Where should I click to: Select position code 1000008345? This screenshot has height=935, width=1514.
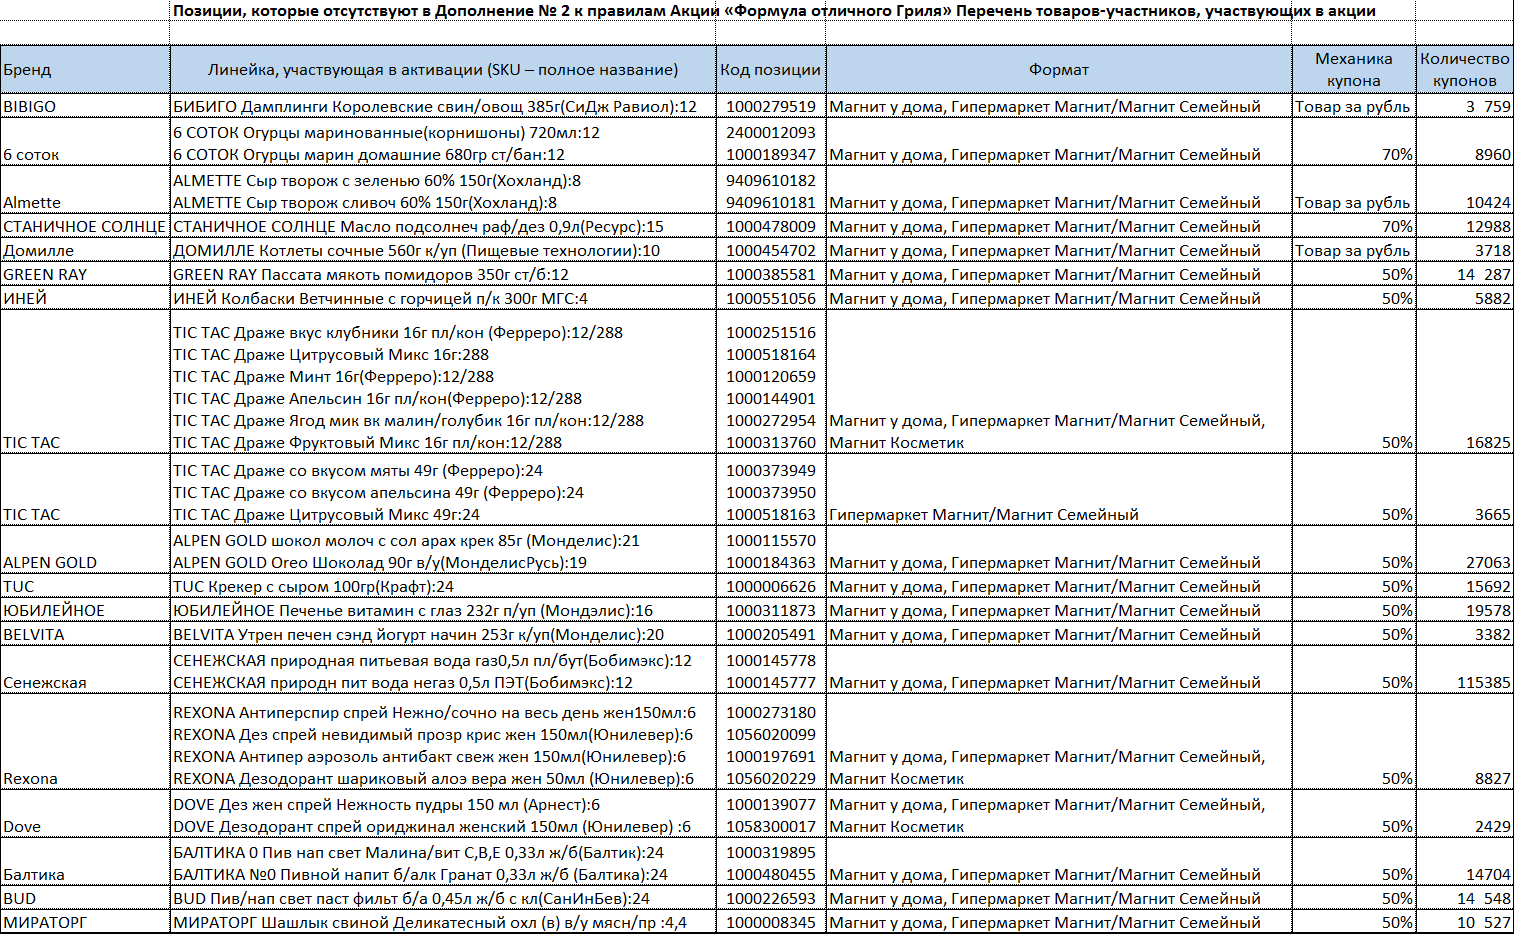tap(770, 922)
